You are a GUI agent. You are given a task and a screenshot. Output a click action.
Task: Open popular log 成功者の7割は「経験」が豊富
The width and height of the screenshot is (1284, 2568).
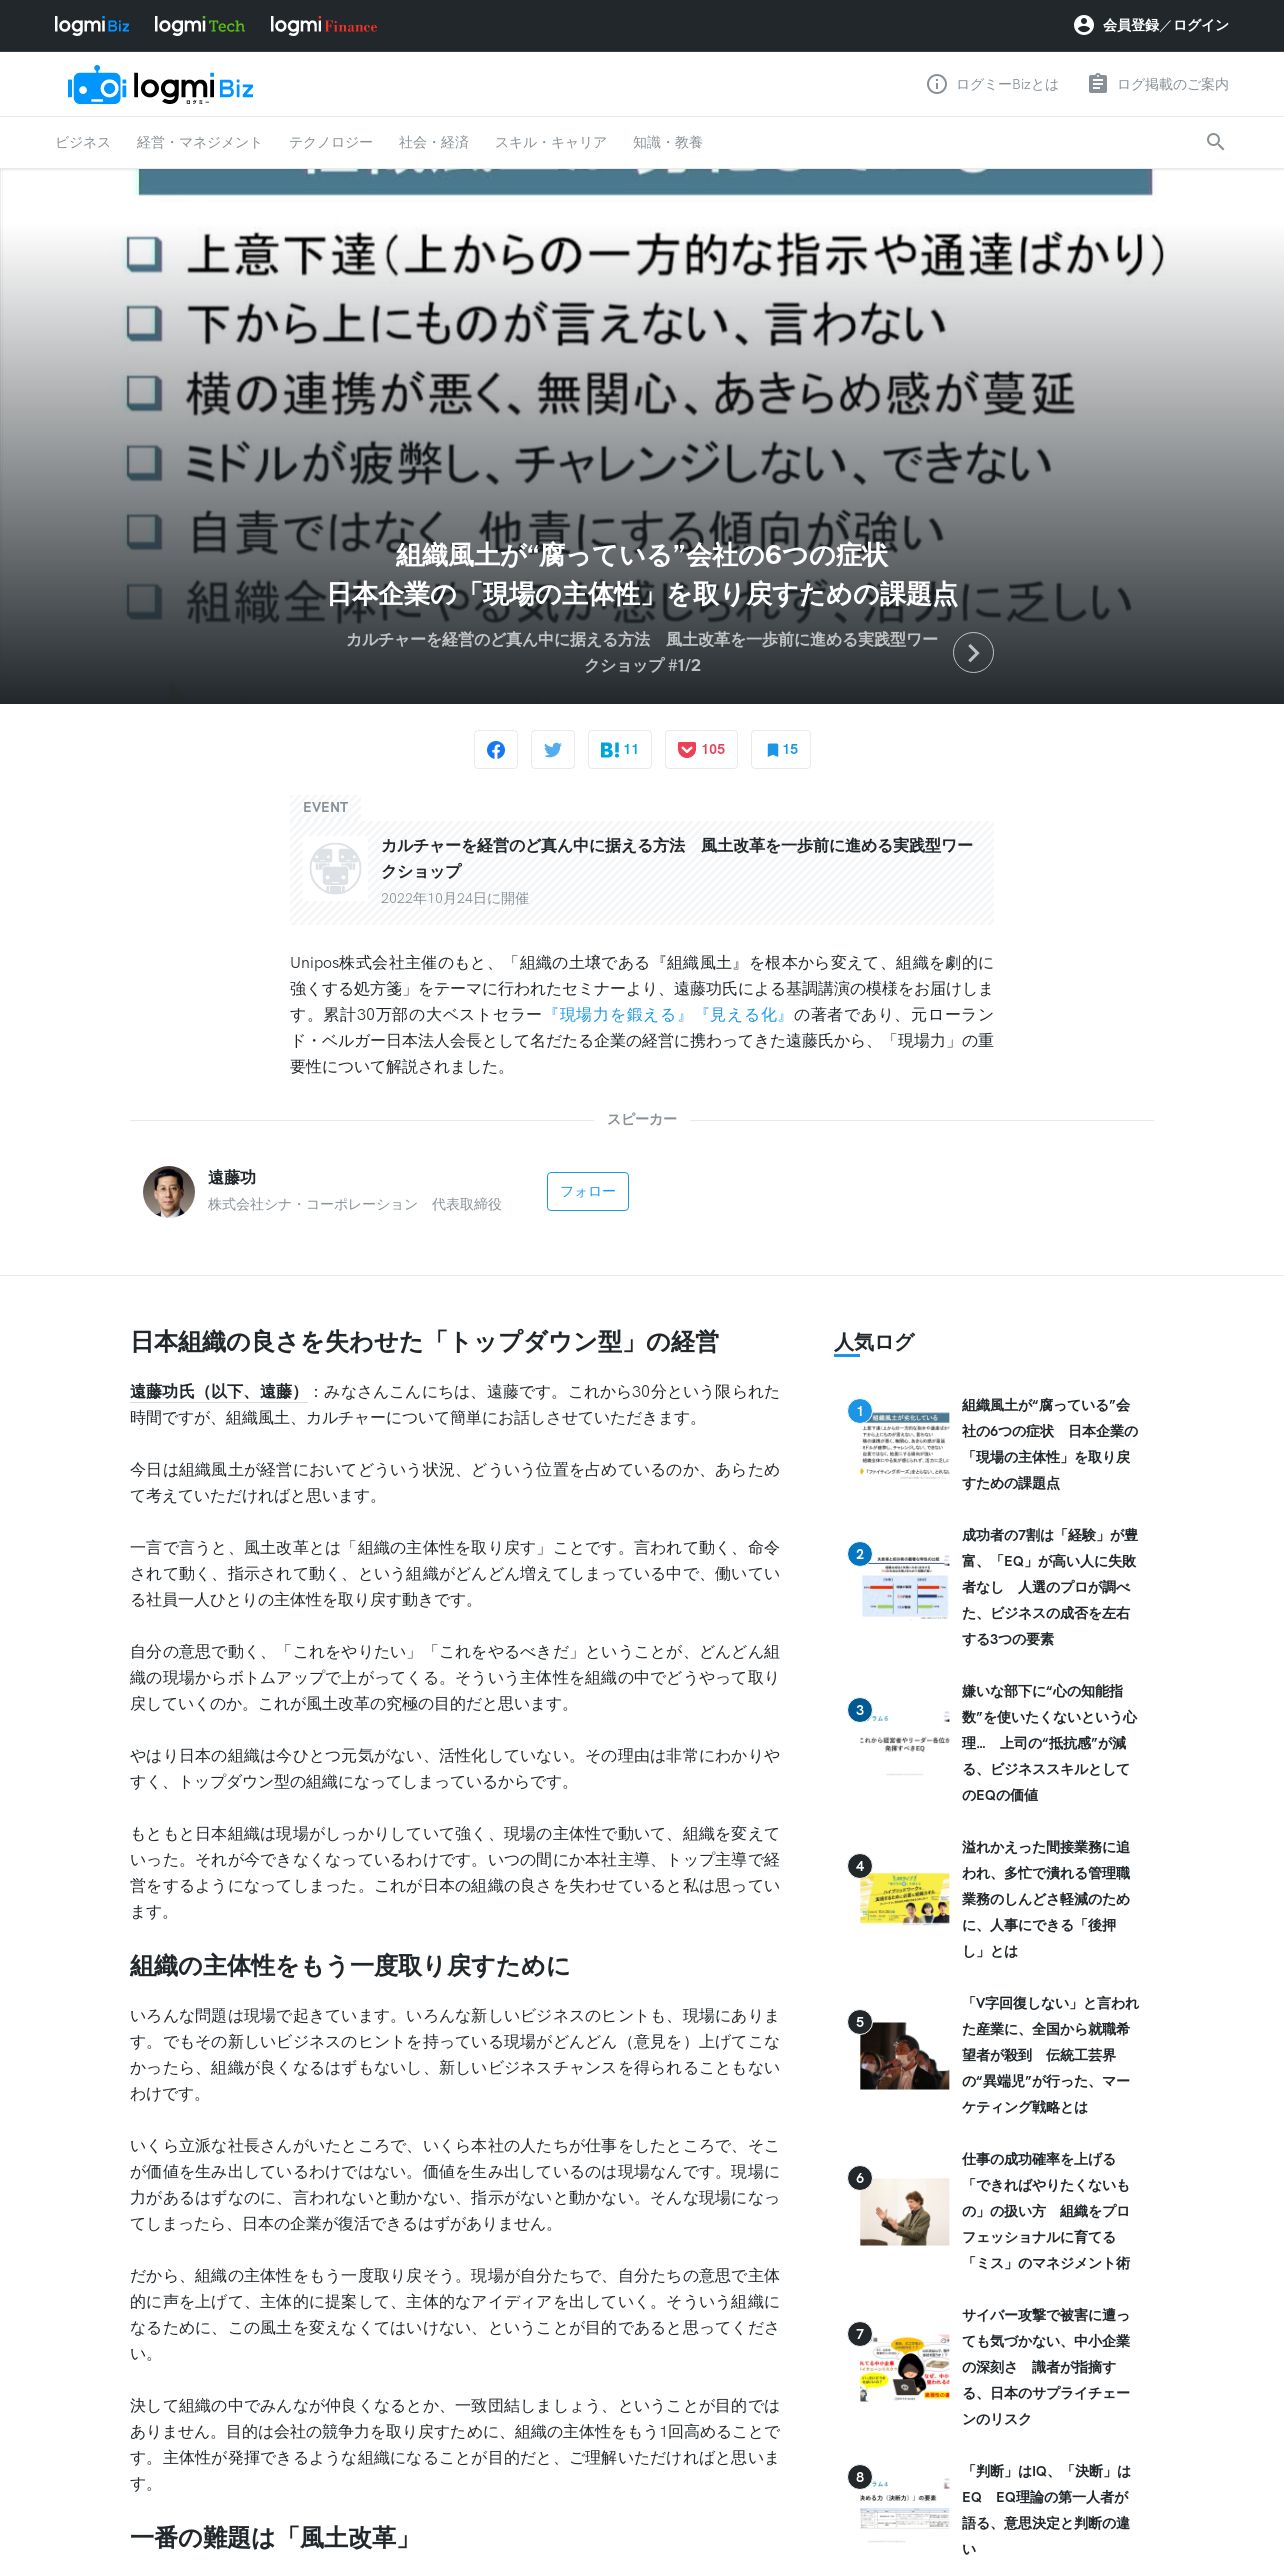pos(1050,1587)
